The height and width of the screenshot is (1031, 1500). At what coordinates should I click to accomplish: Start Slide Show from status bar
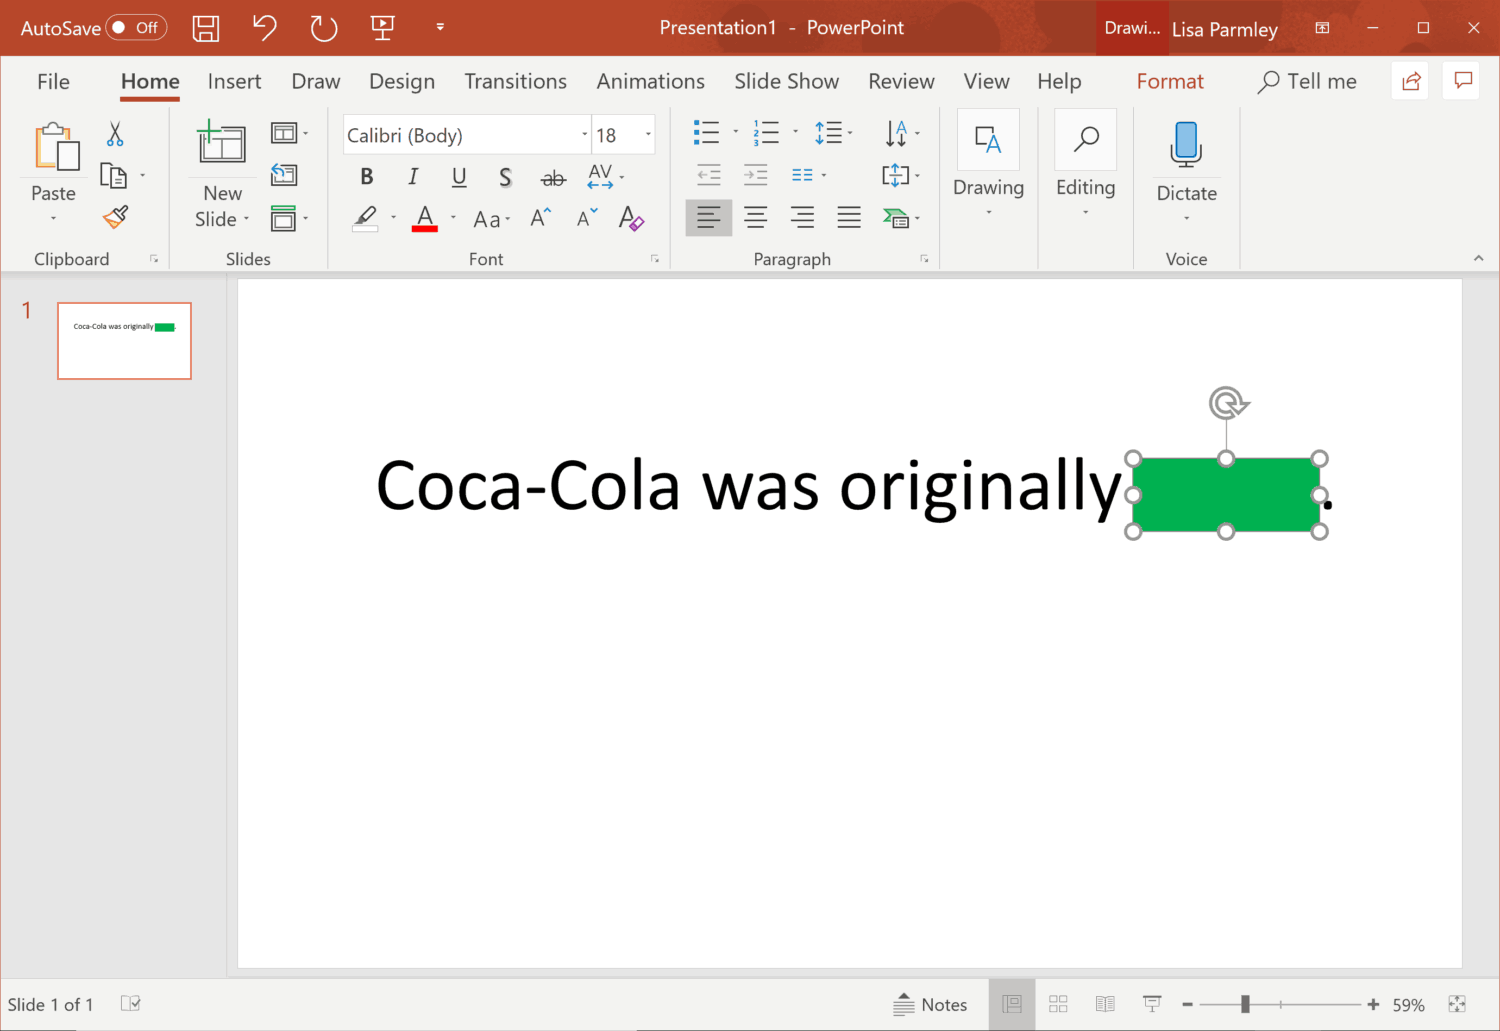click(x=1152, y=1004)
